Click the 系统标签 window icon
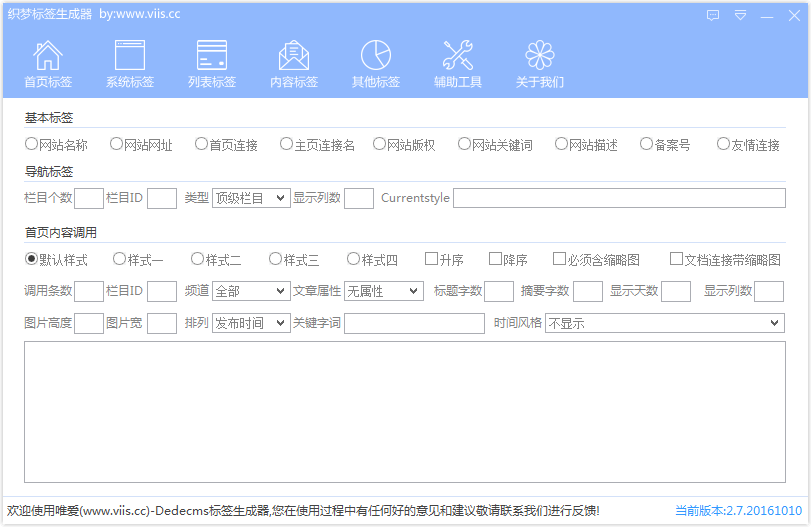Screen dimensions: 811x527 coord(130,56)
